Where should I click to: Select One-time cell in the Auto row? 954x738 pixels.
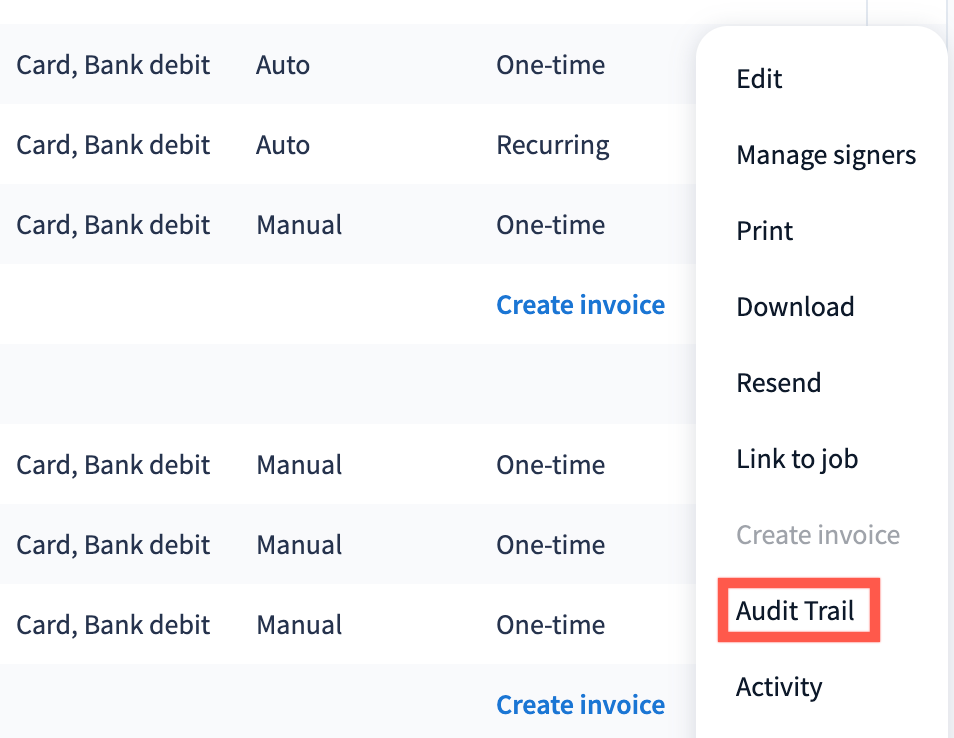tap(550, 65)
